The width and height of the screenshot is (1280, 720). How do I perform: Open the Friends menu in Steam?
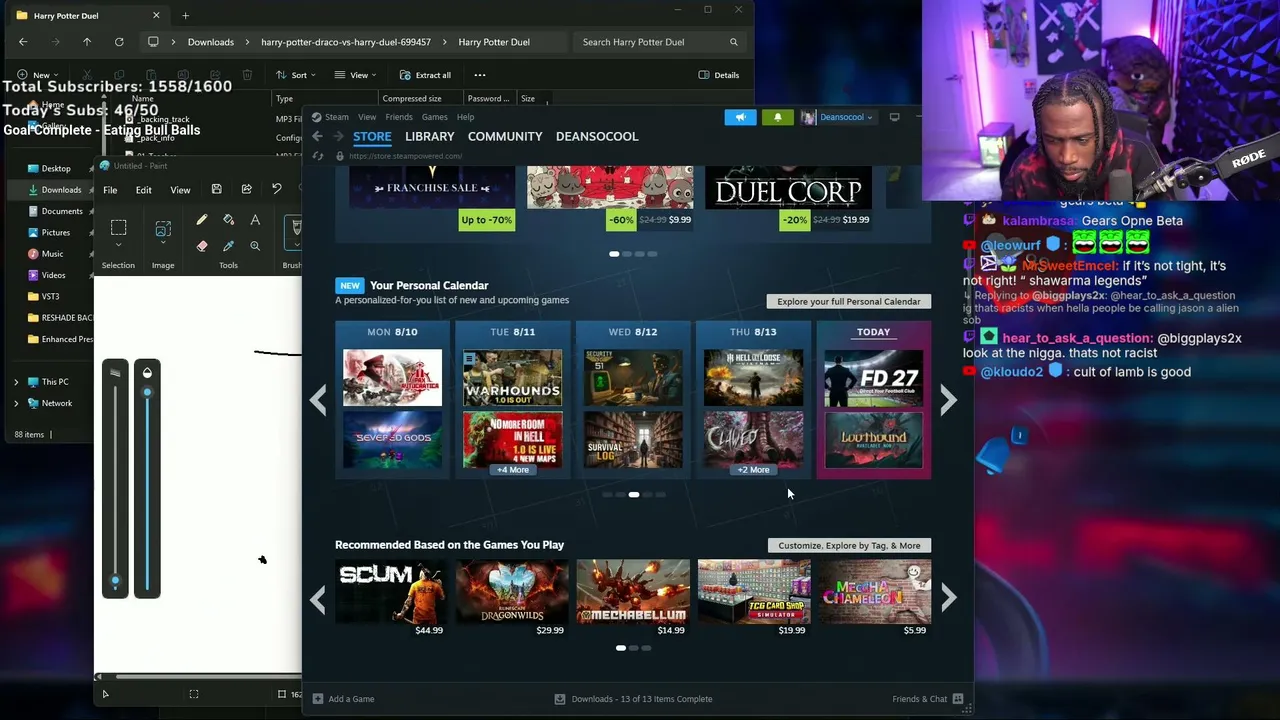(399, 117)
